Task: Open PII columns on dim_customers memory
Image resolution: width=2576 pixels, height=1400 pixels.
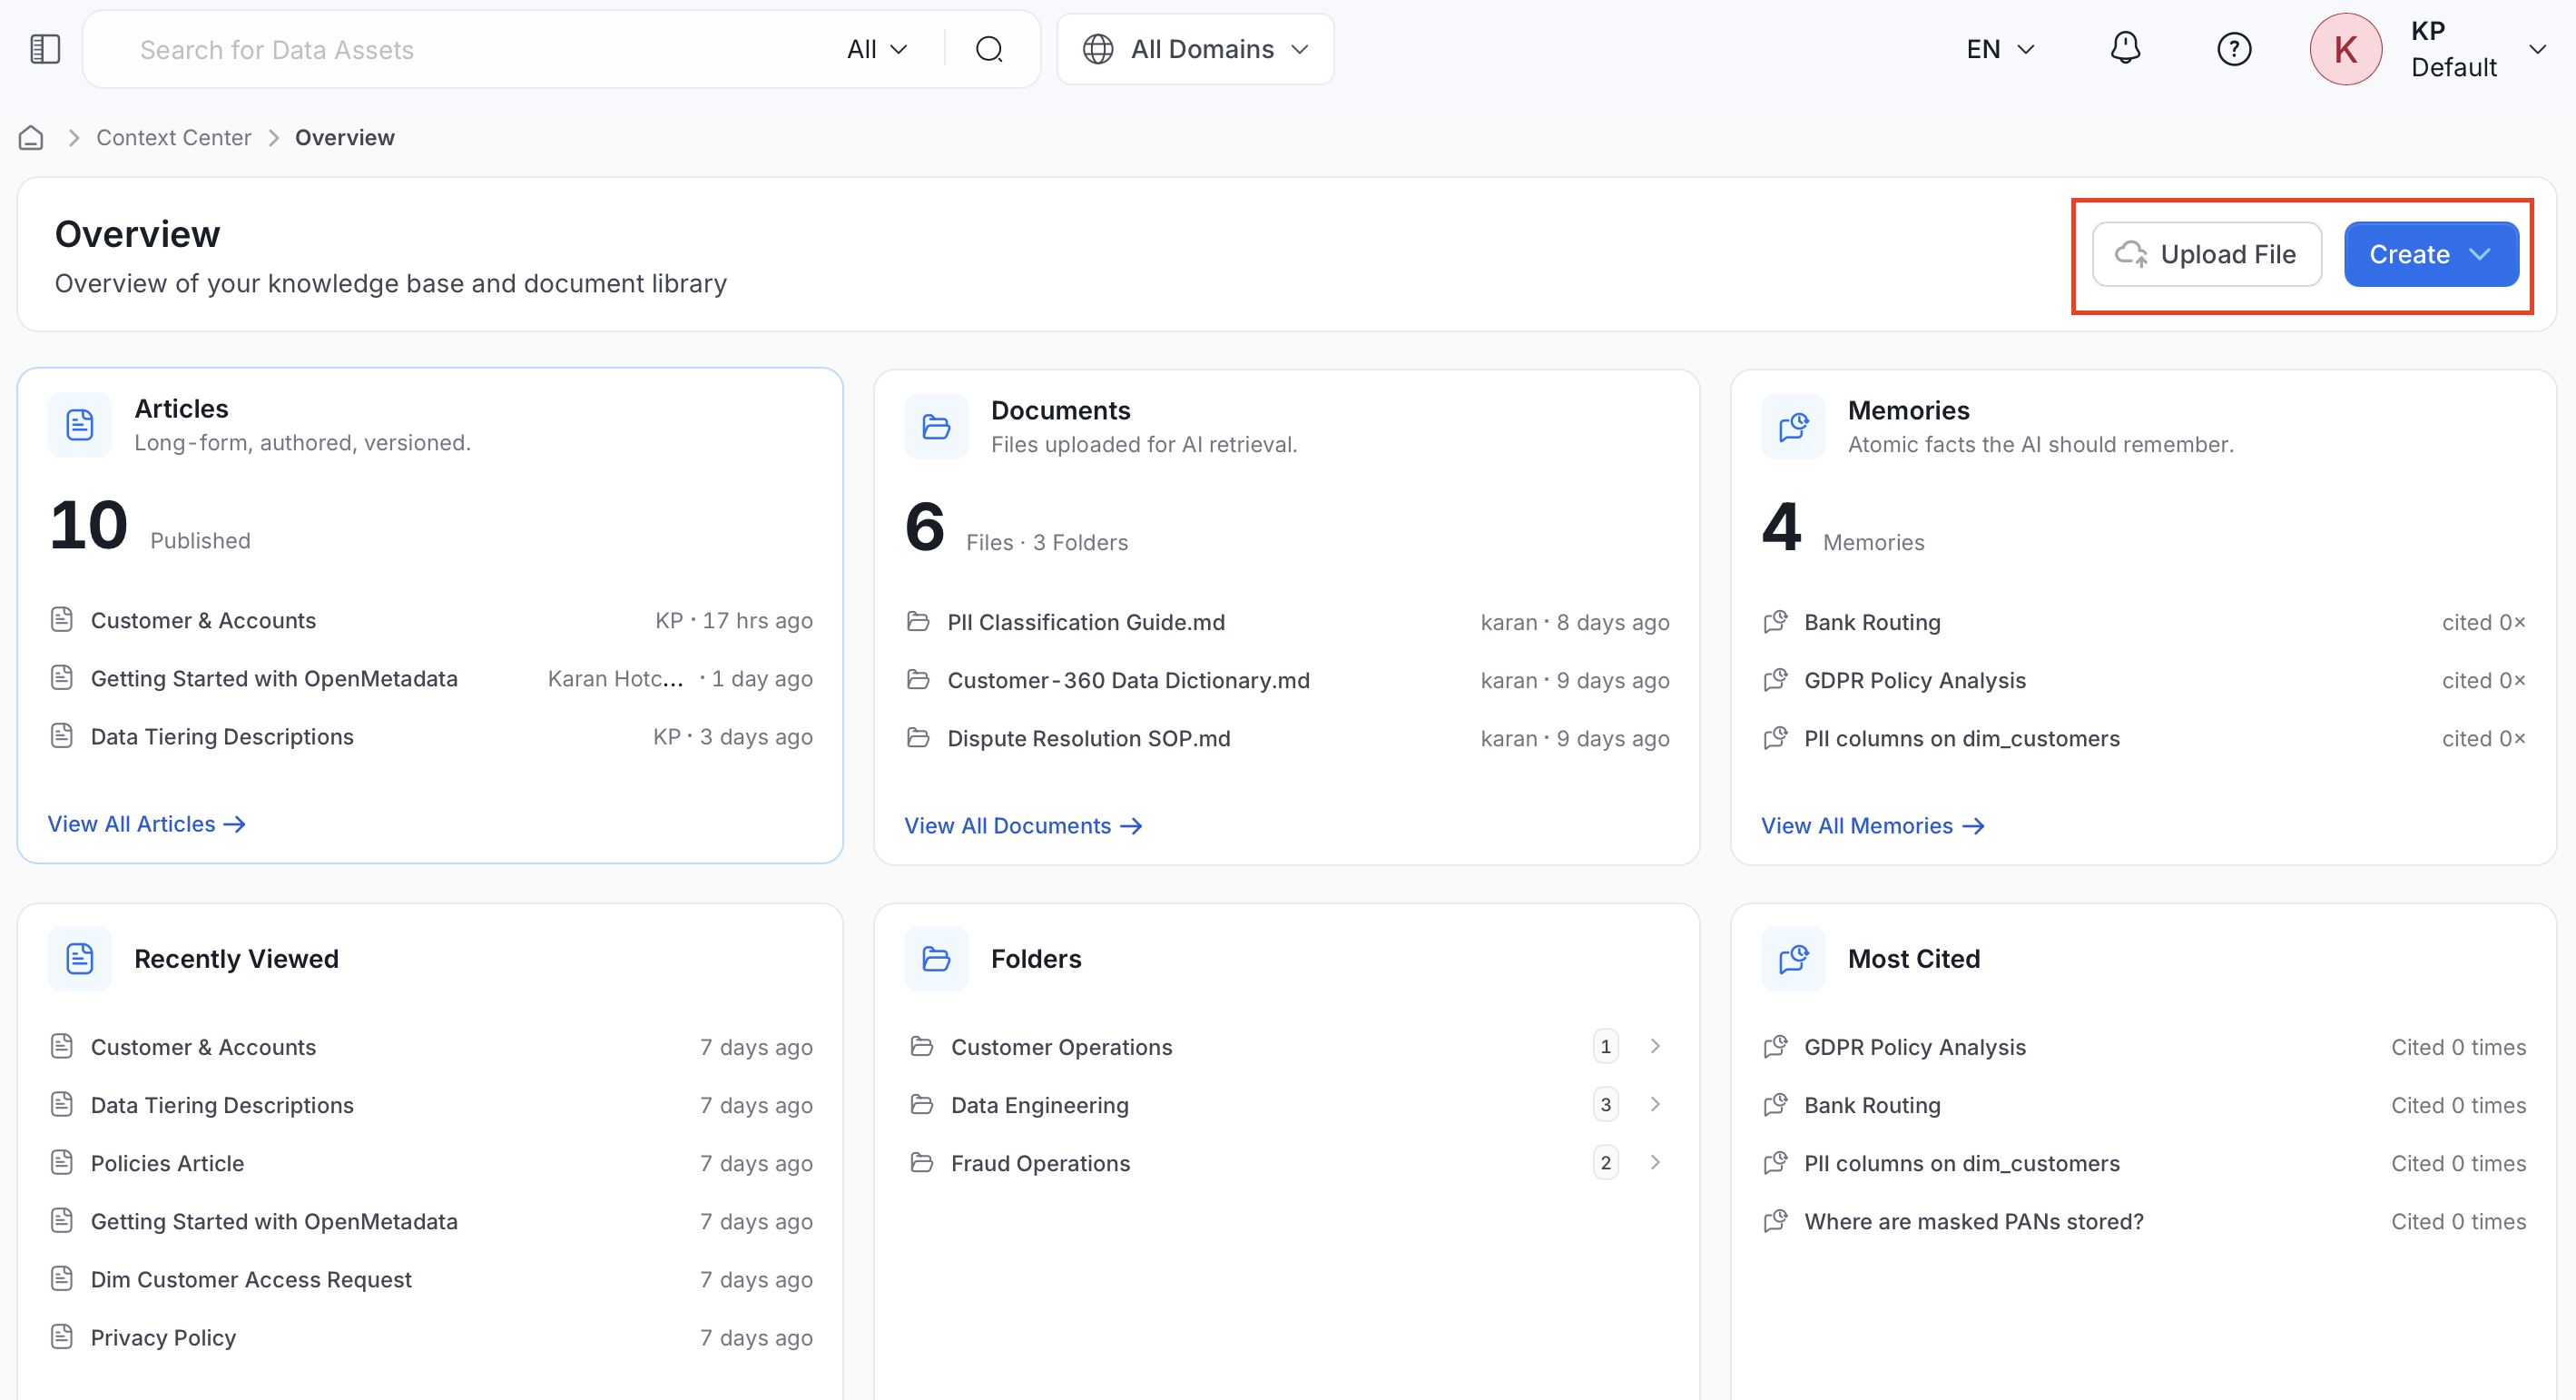Action: [x=1962, y=738]
